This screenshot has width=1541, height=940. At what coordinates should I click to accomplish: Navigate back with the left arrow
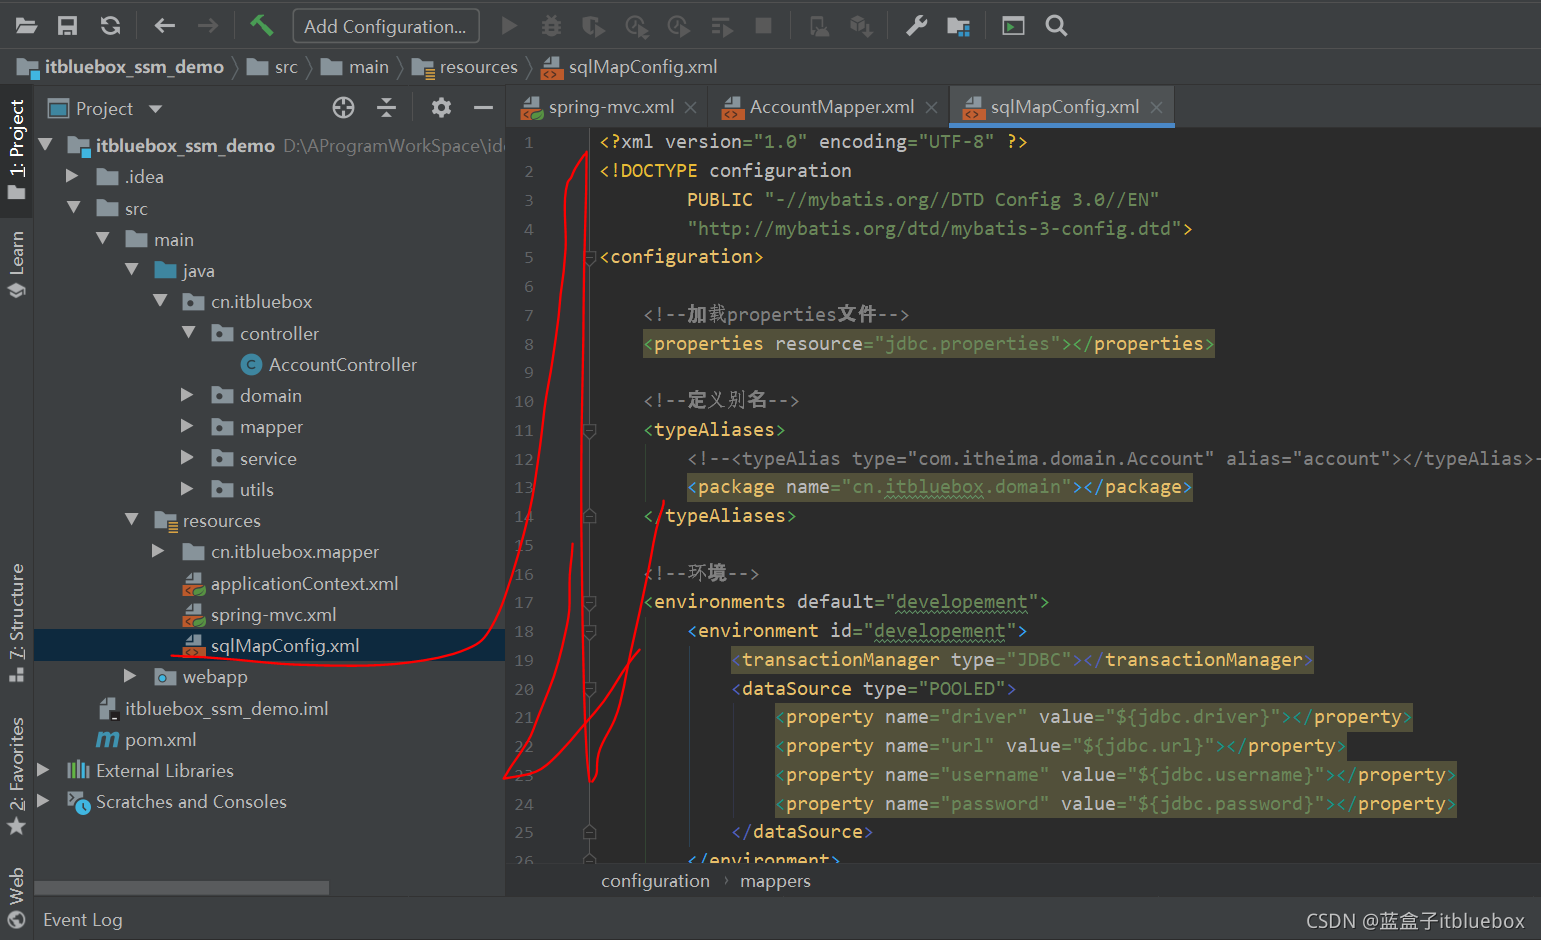165,26
